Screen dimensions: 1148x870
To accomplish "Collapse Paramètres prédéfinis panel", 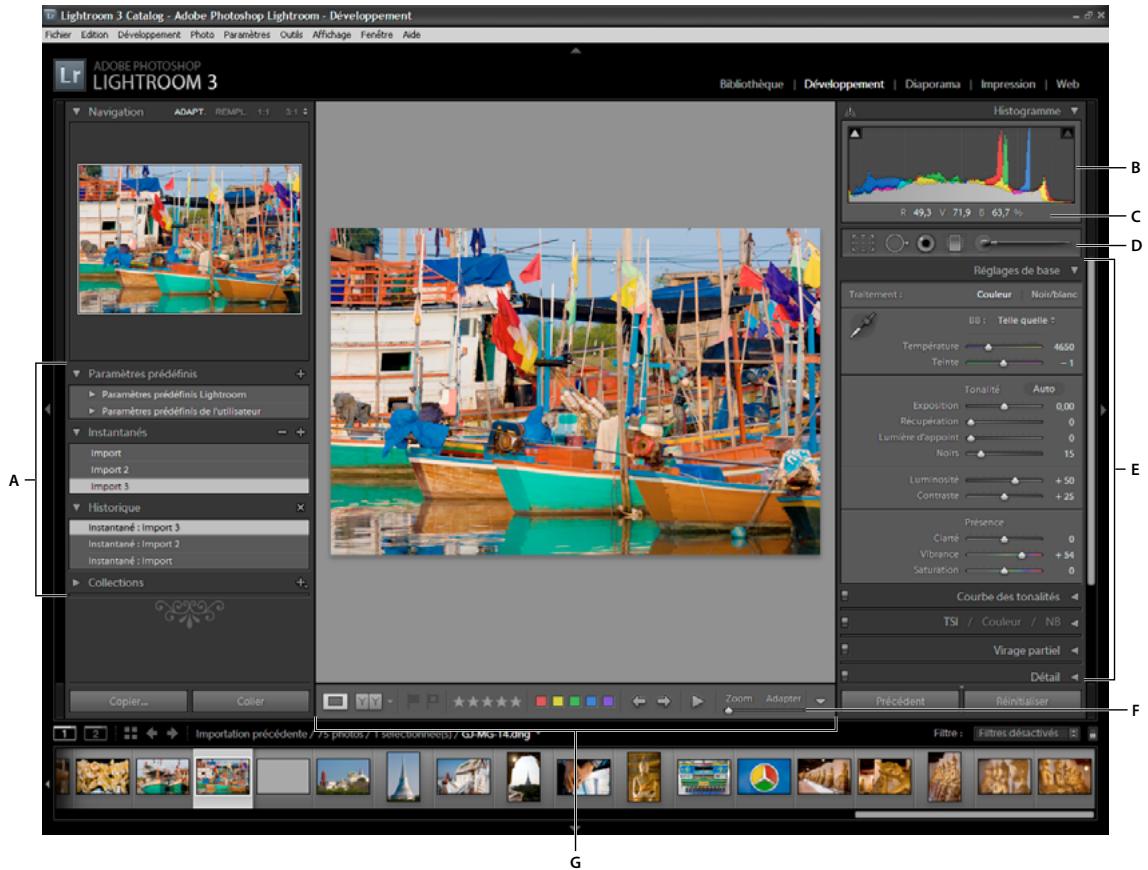I will pos(76,373).
